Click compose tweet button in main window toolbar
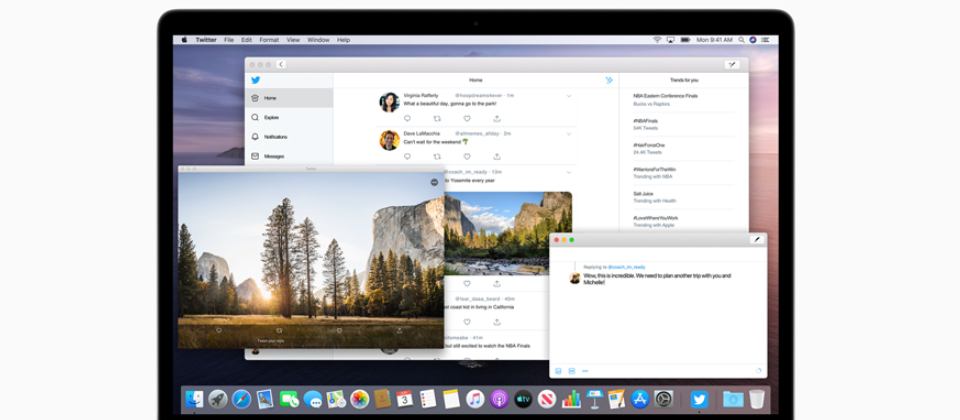960x420 pixels. [731, 64]
